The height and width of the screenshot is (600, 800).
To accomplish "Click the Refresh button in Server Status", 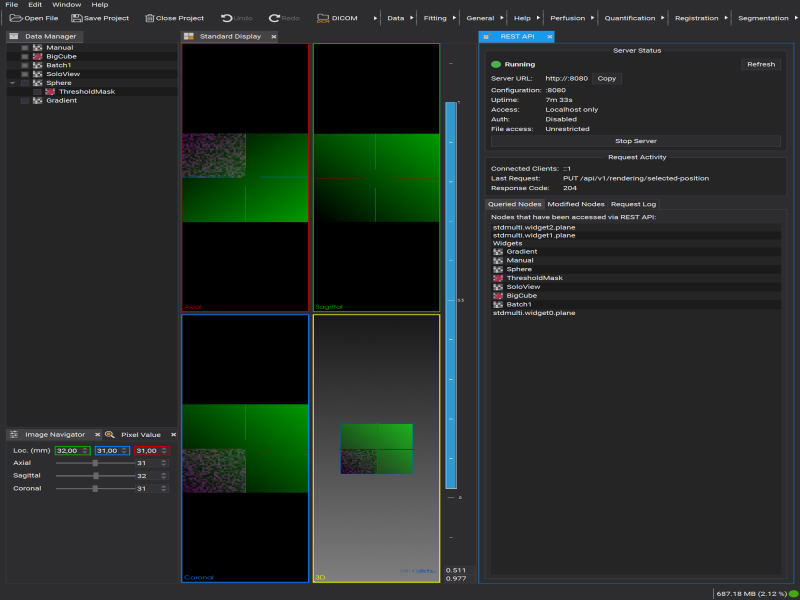I will pos(761,64).
